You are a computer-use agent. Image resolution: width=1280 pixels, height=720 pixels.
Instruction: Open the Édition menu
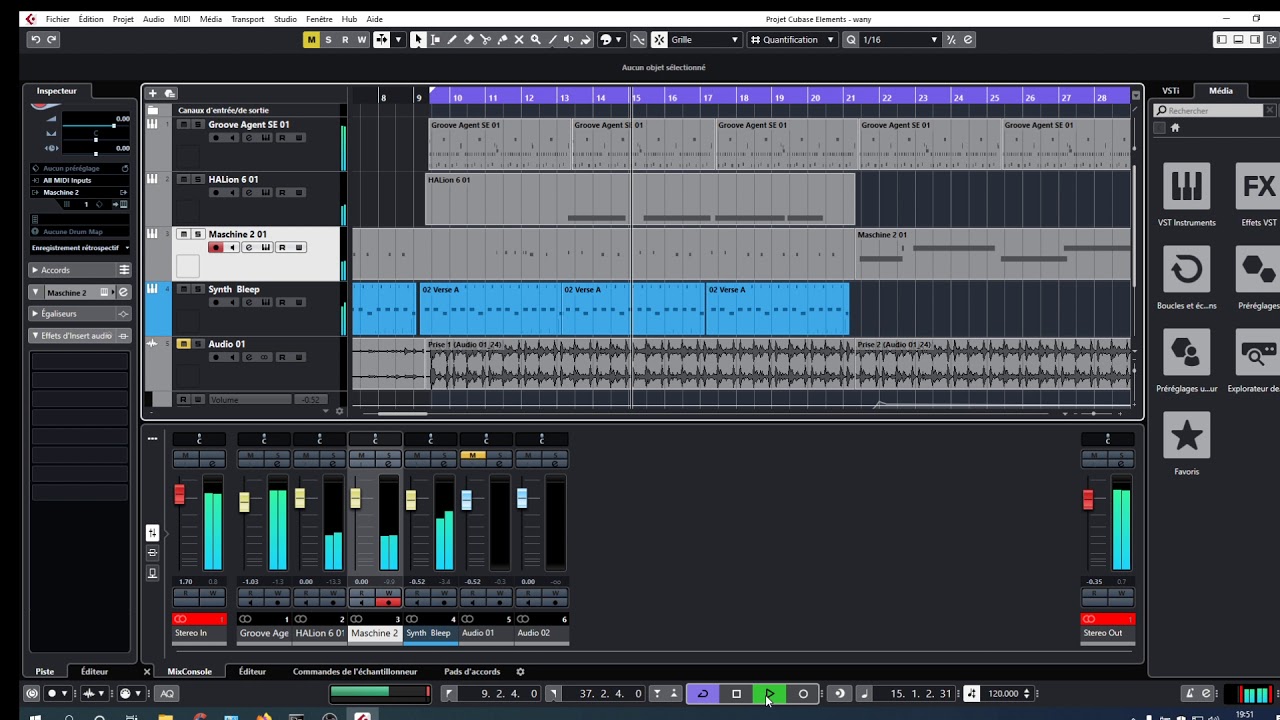coord(91,19)
